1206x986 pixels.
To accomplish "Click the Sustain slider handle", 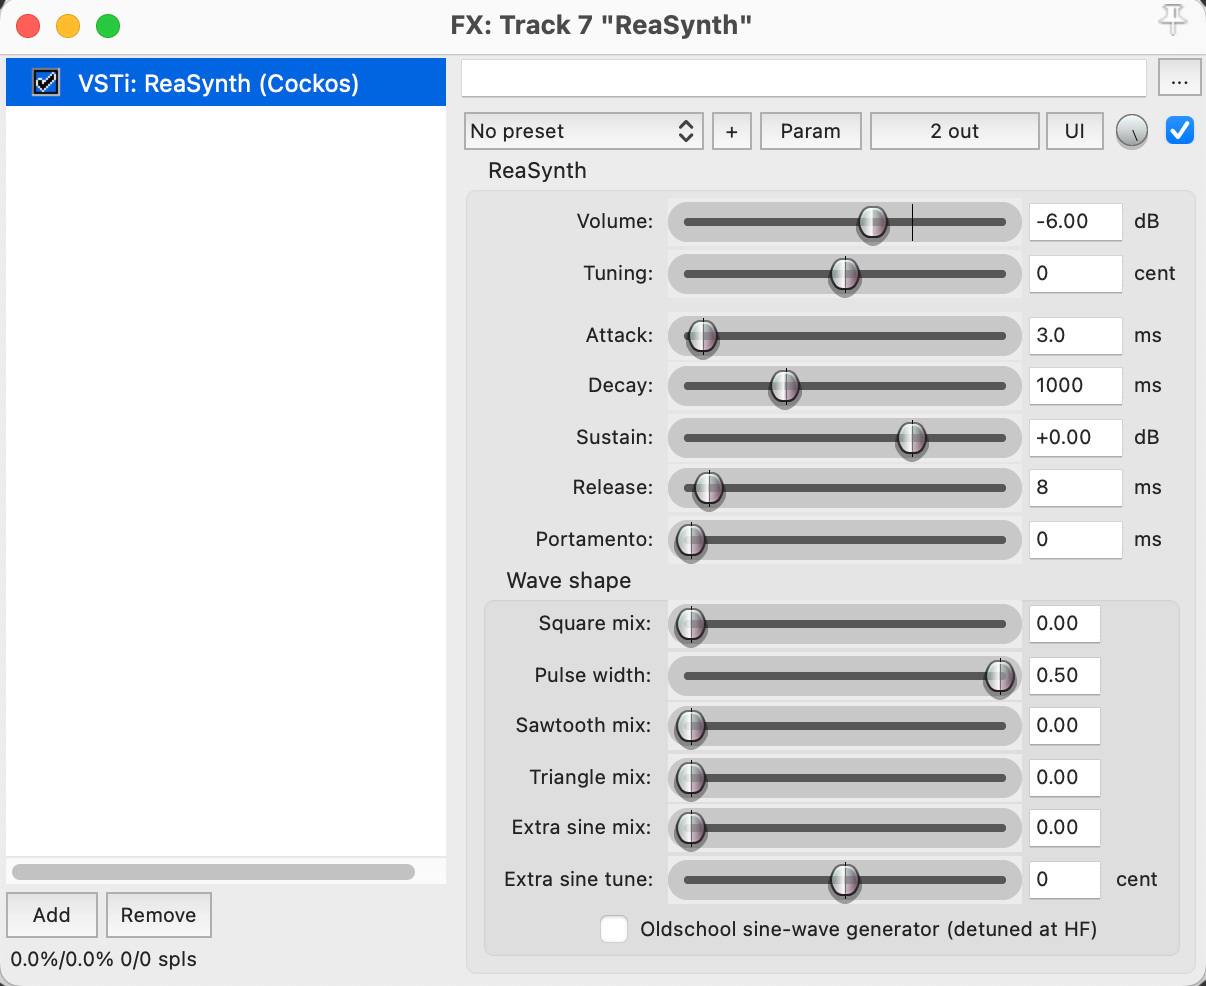I will pos(911,439).
